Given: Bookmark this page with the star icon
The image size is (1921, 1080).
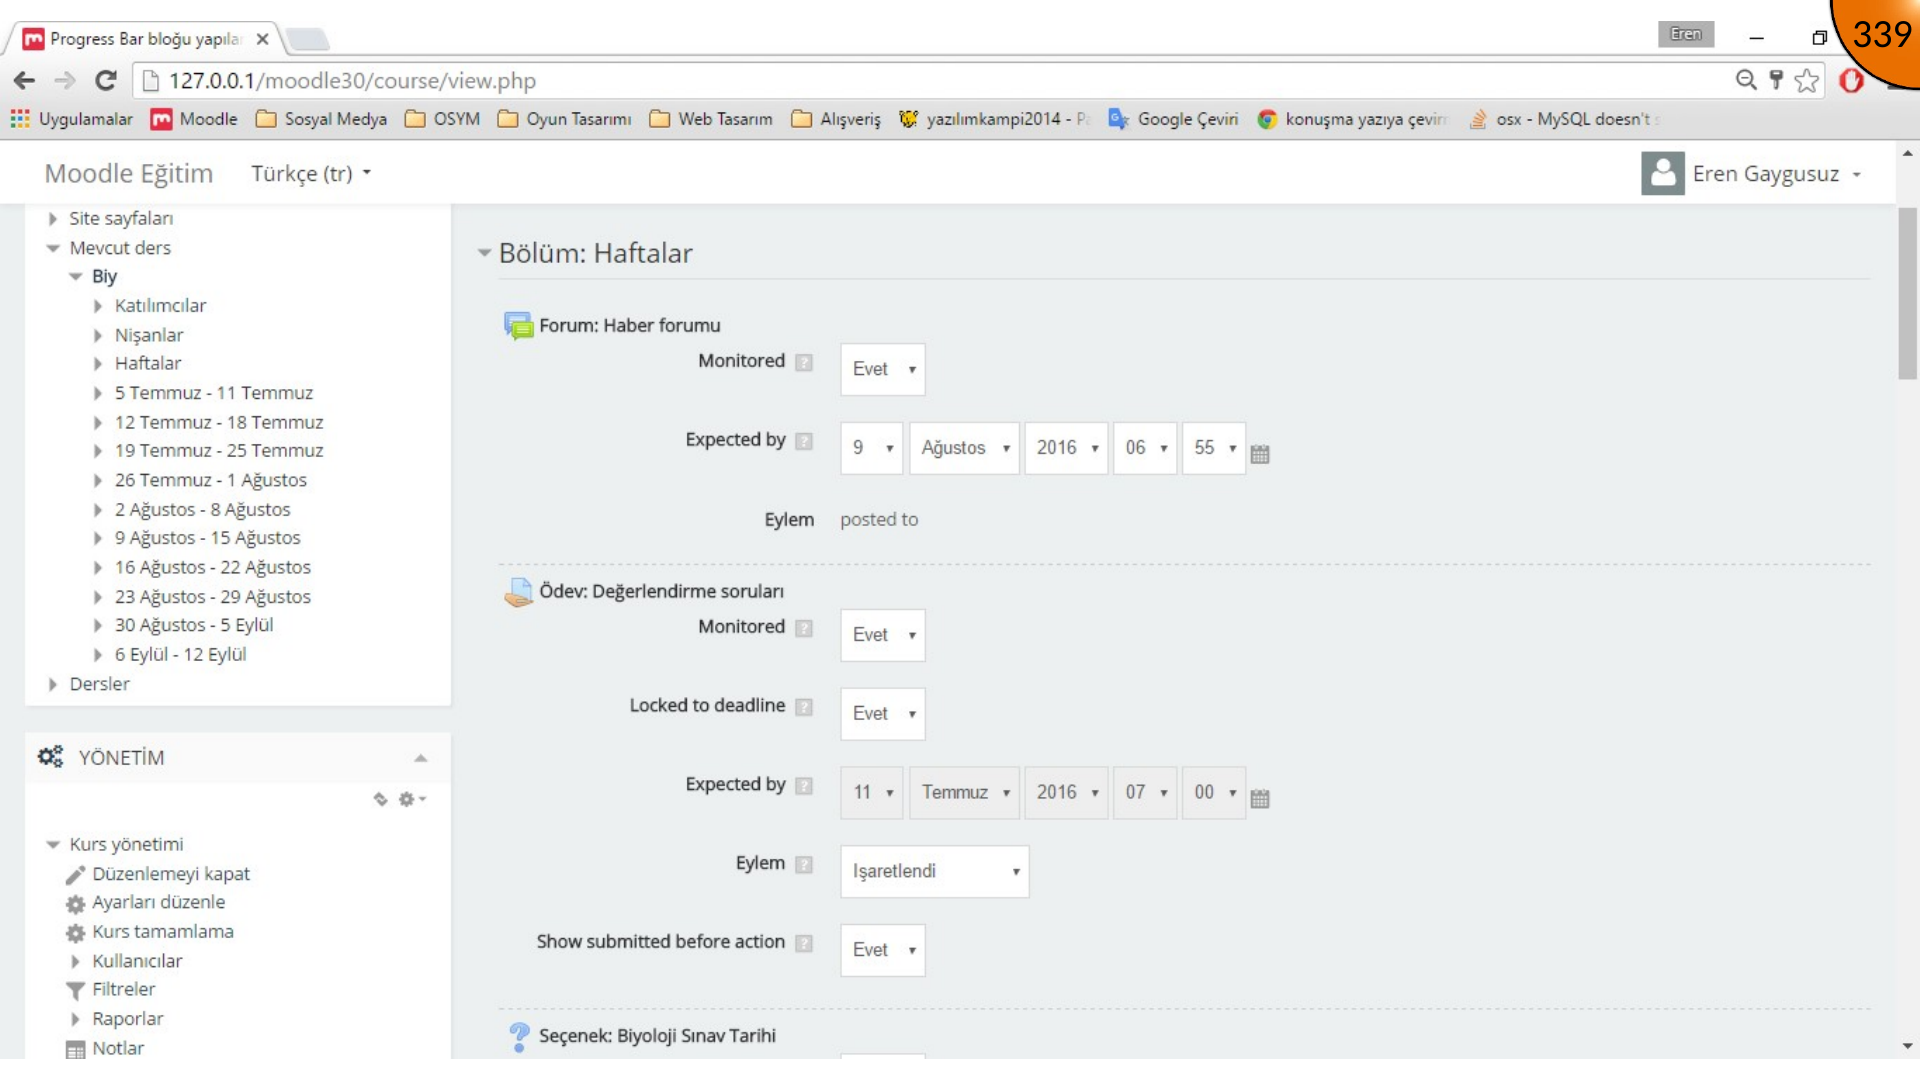Looking at the screenshot, I should click(x=1807, y=80).
